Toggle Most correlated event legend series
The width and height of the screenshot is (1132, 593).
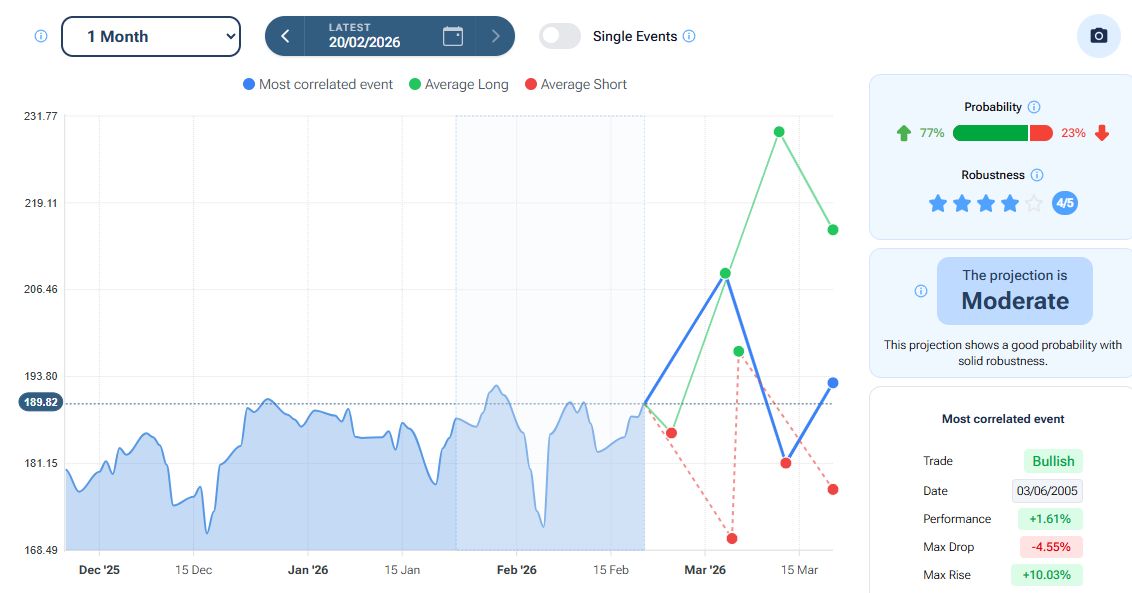317,85
